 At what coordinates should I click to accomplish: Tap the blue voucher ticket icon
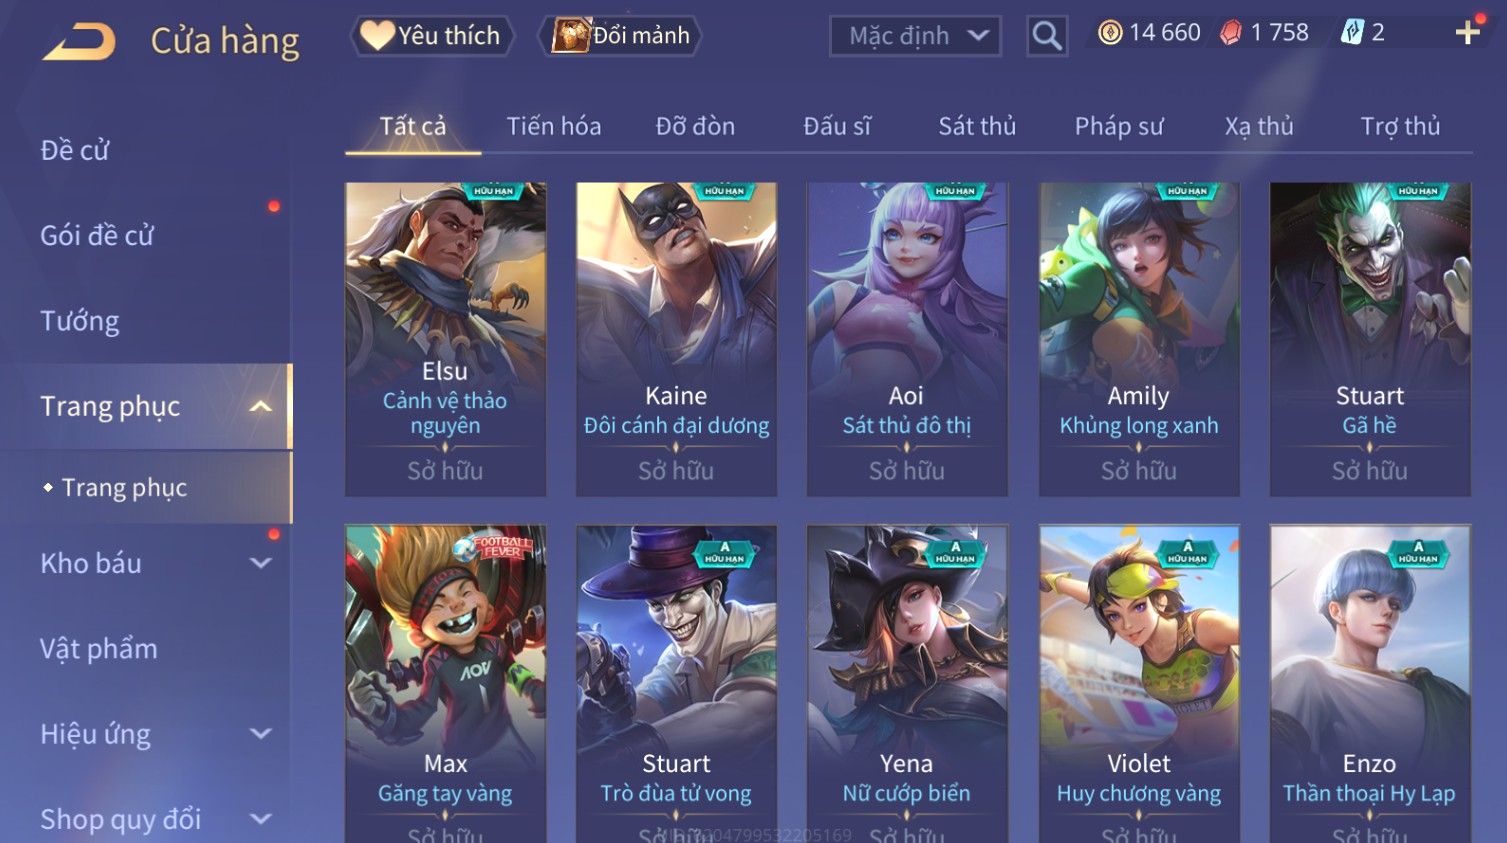click(1352, 33)
